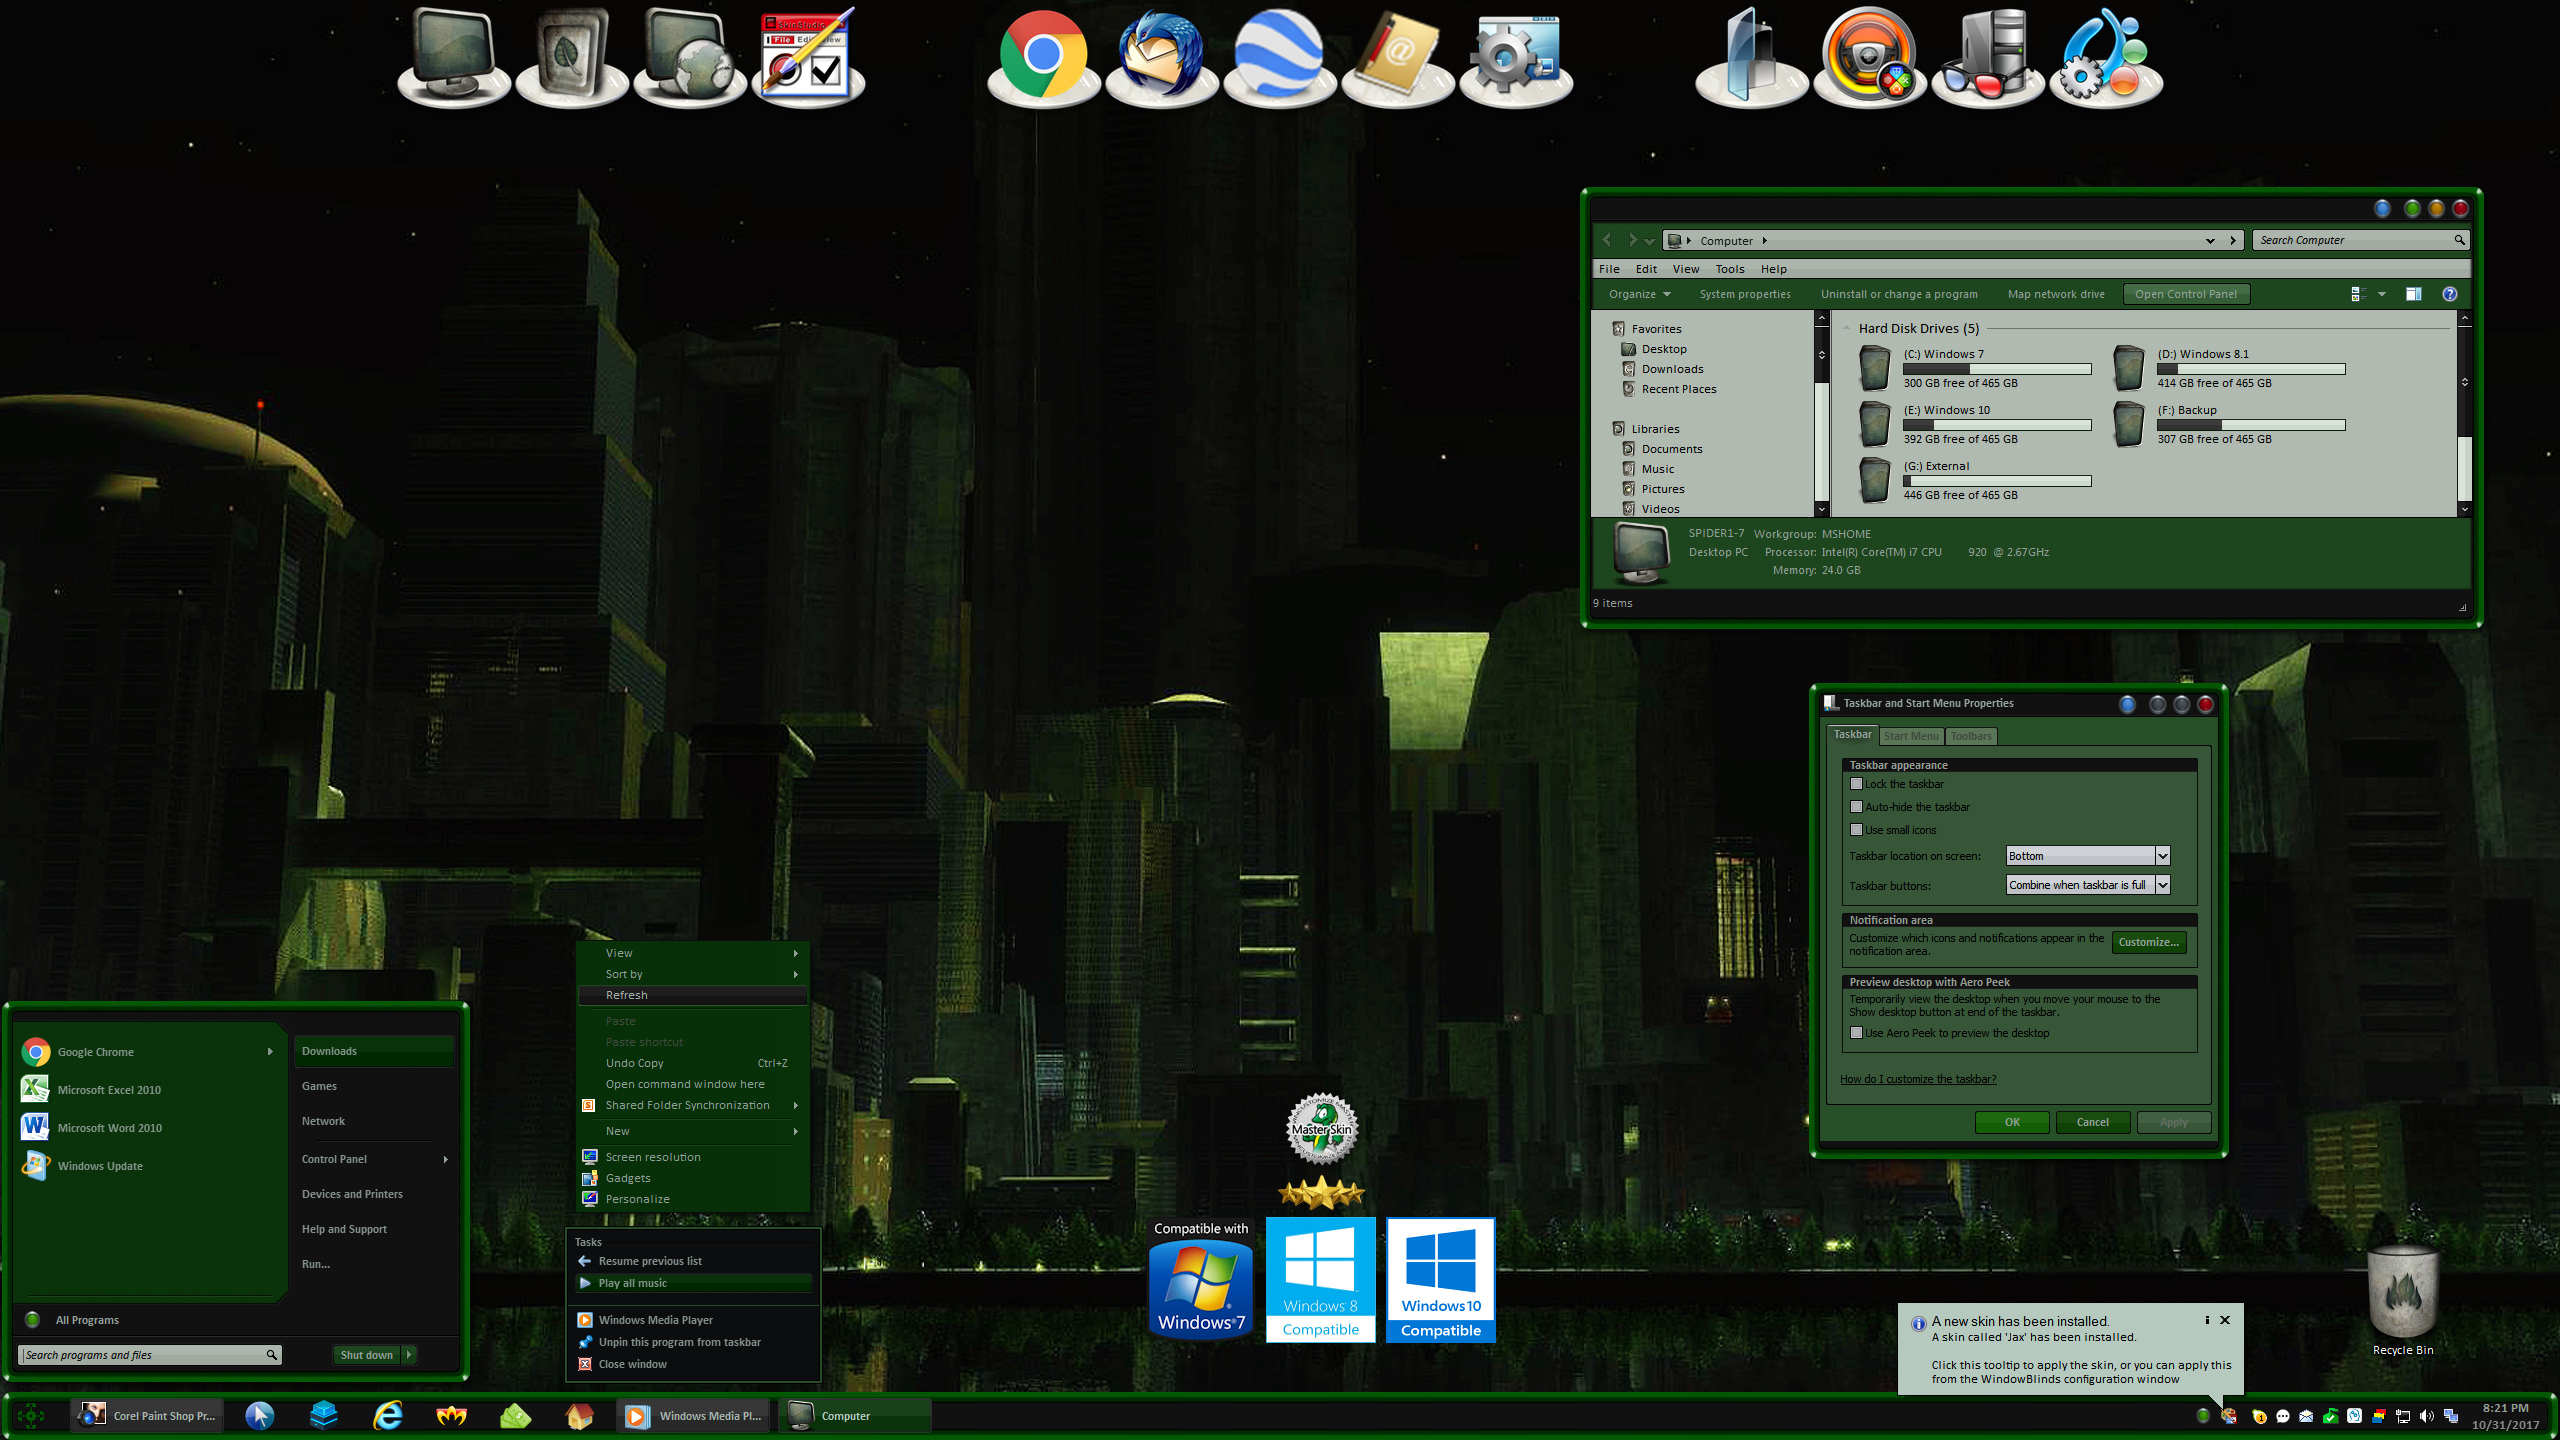Screen dimensions: 2560x1440
Task: Open Internet Explorer in taskbar
Action: 388,1415
